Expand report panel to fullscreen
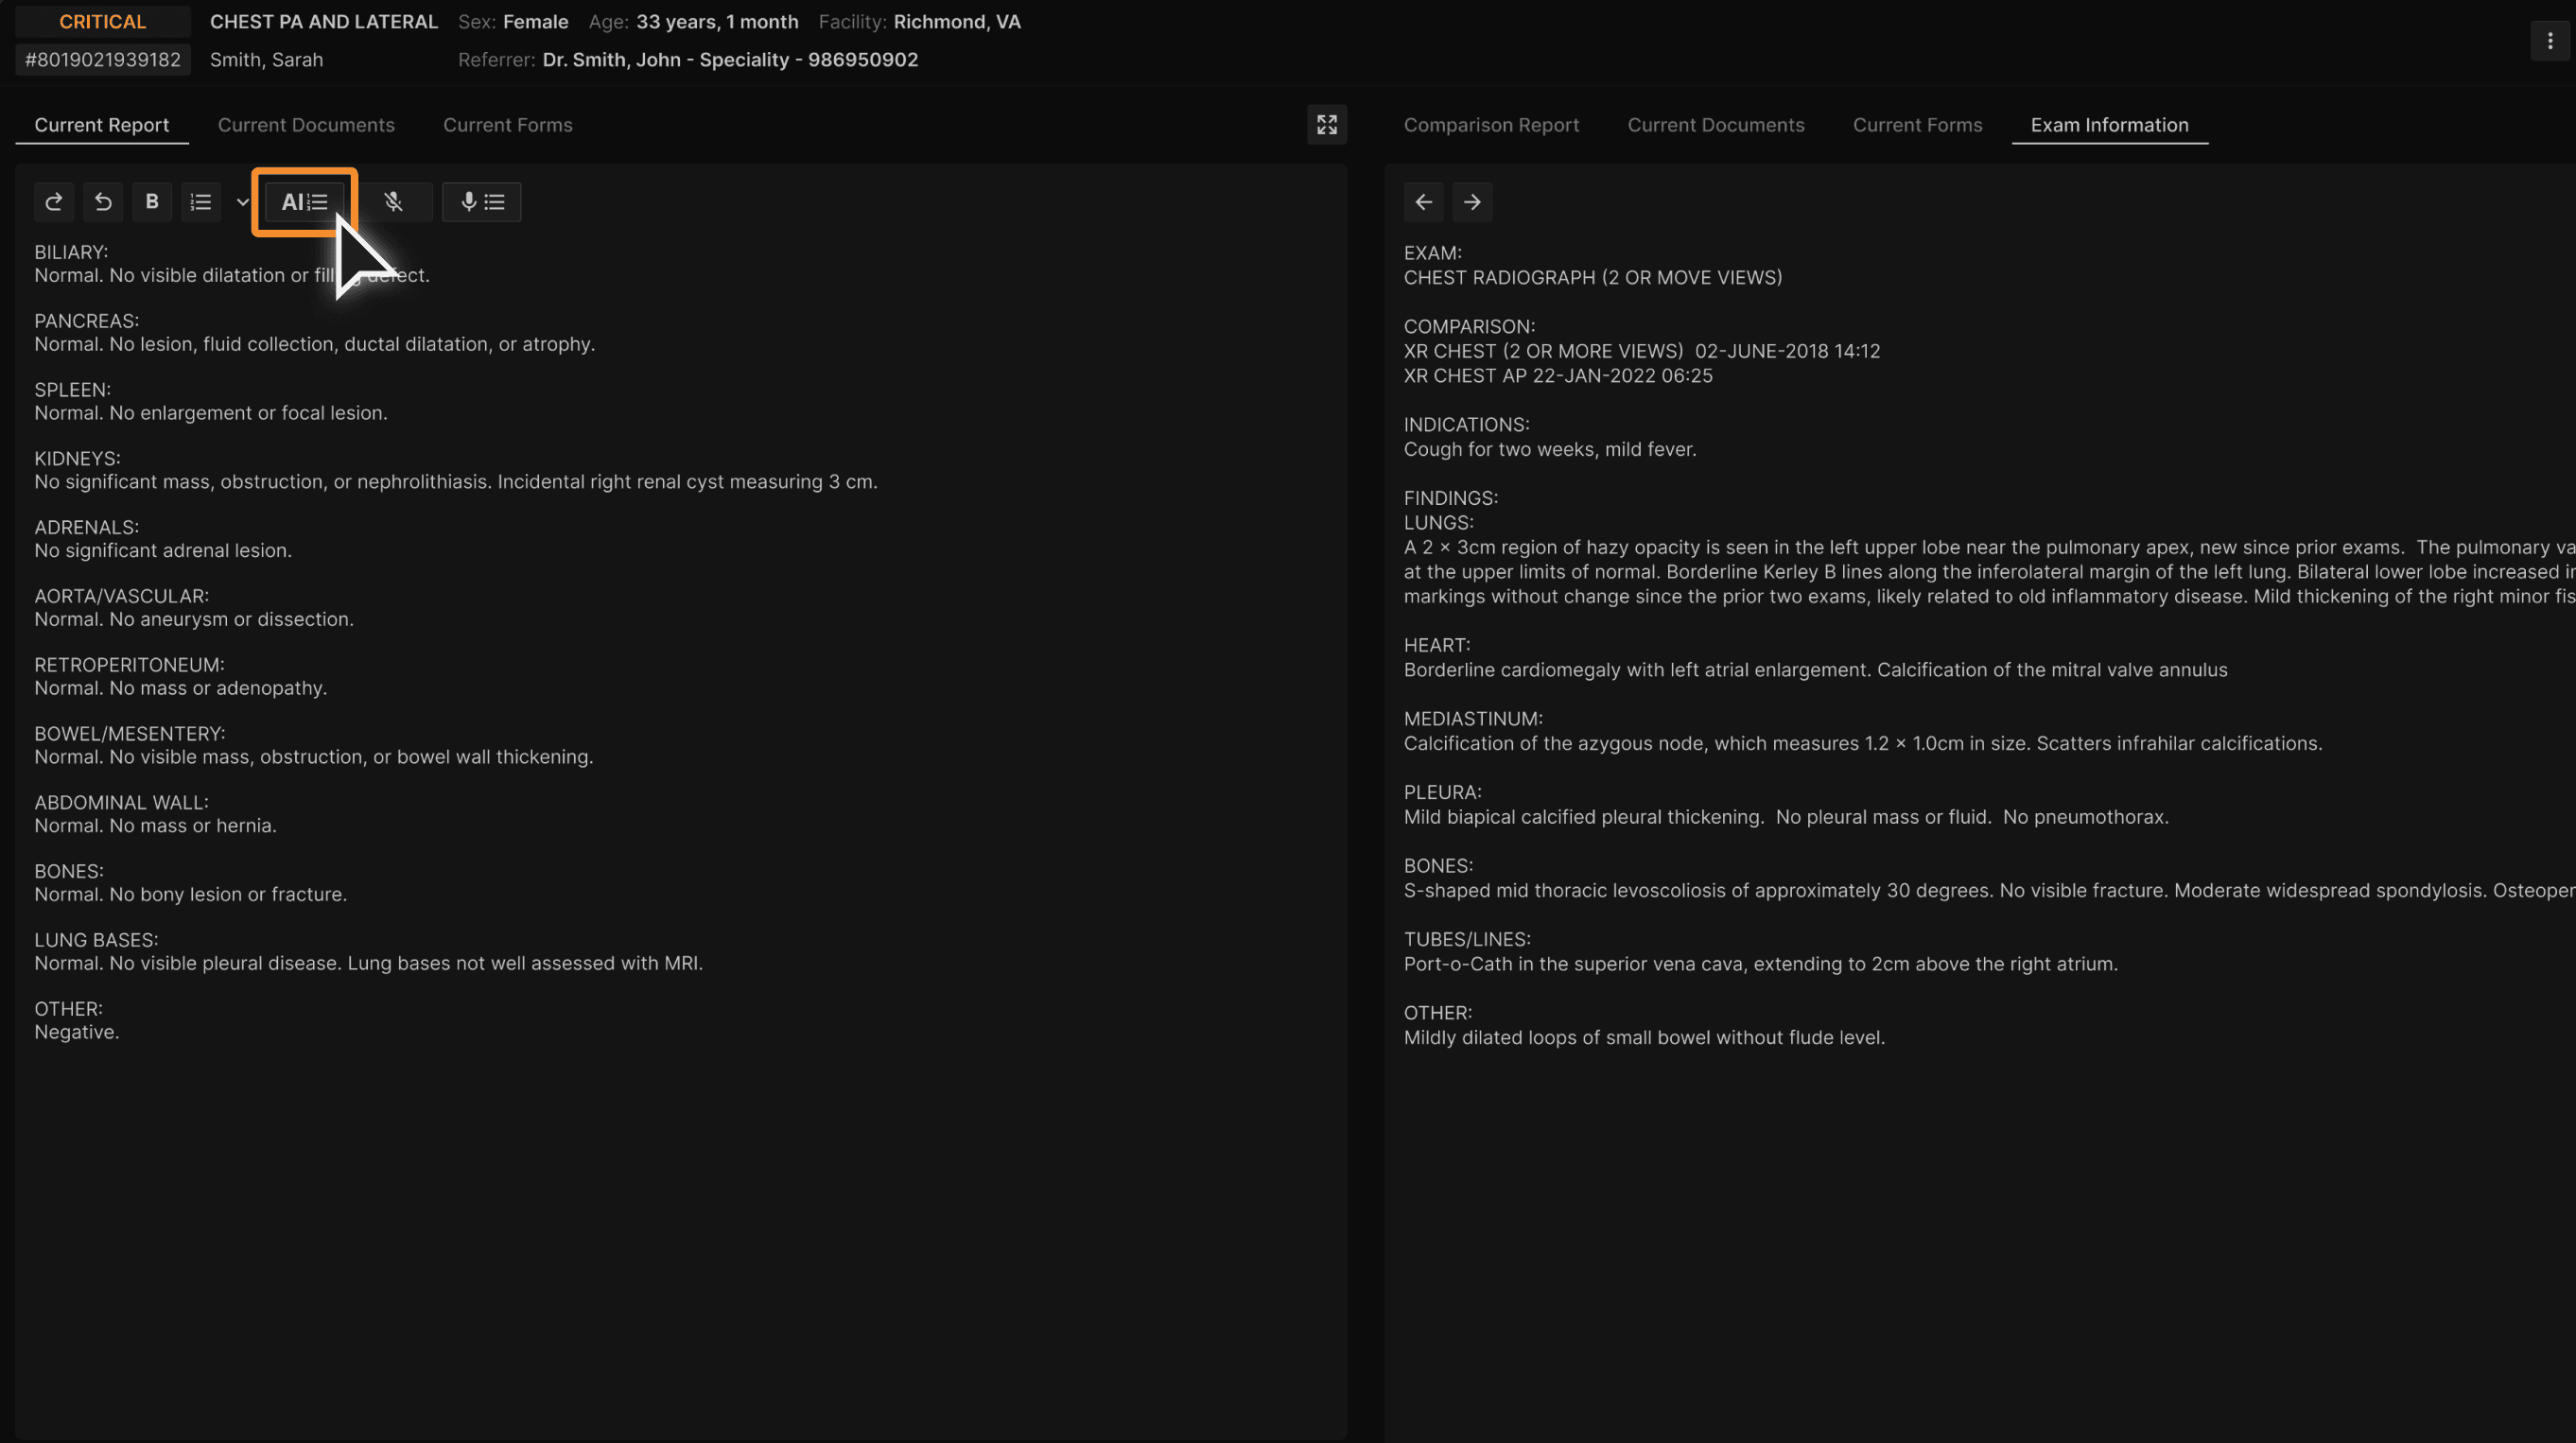The image size is (2576, 1443). (1326, 125)
